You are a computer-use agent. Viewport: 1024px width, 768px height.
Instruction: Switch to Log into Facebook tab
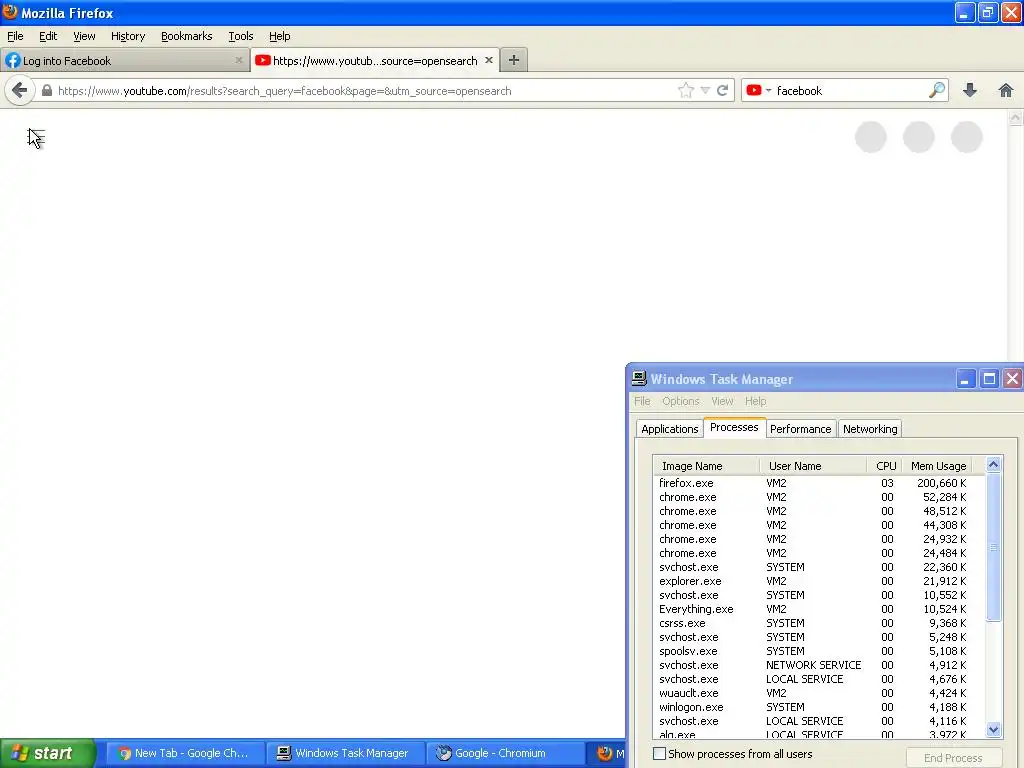pos(124,60)
